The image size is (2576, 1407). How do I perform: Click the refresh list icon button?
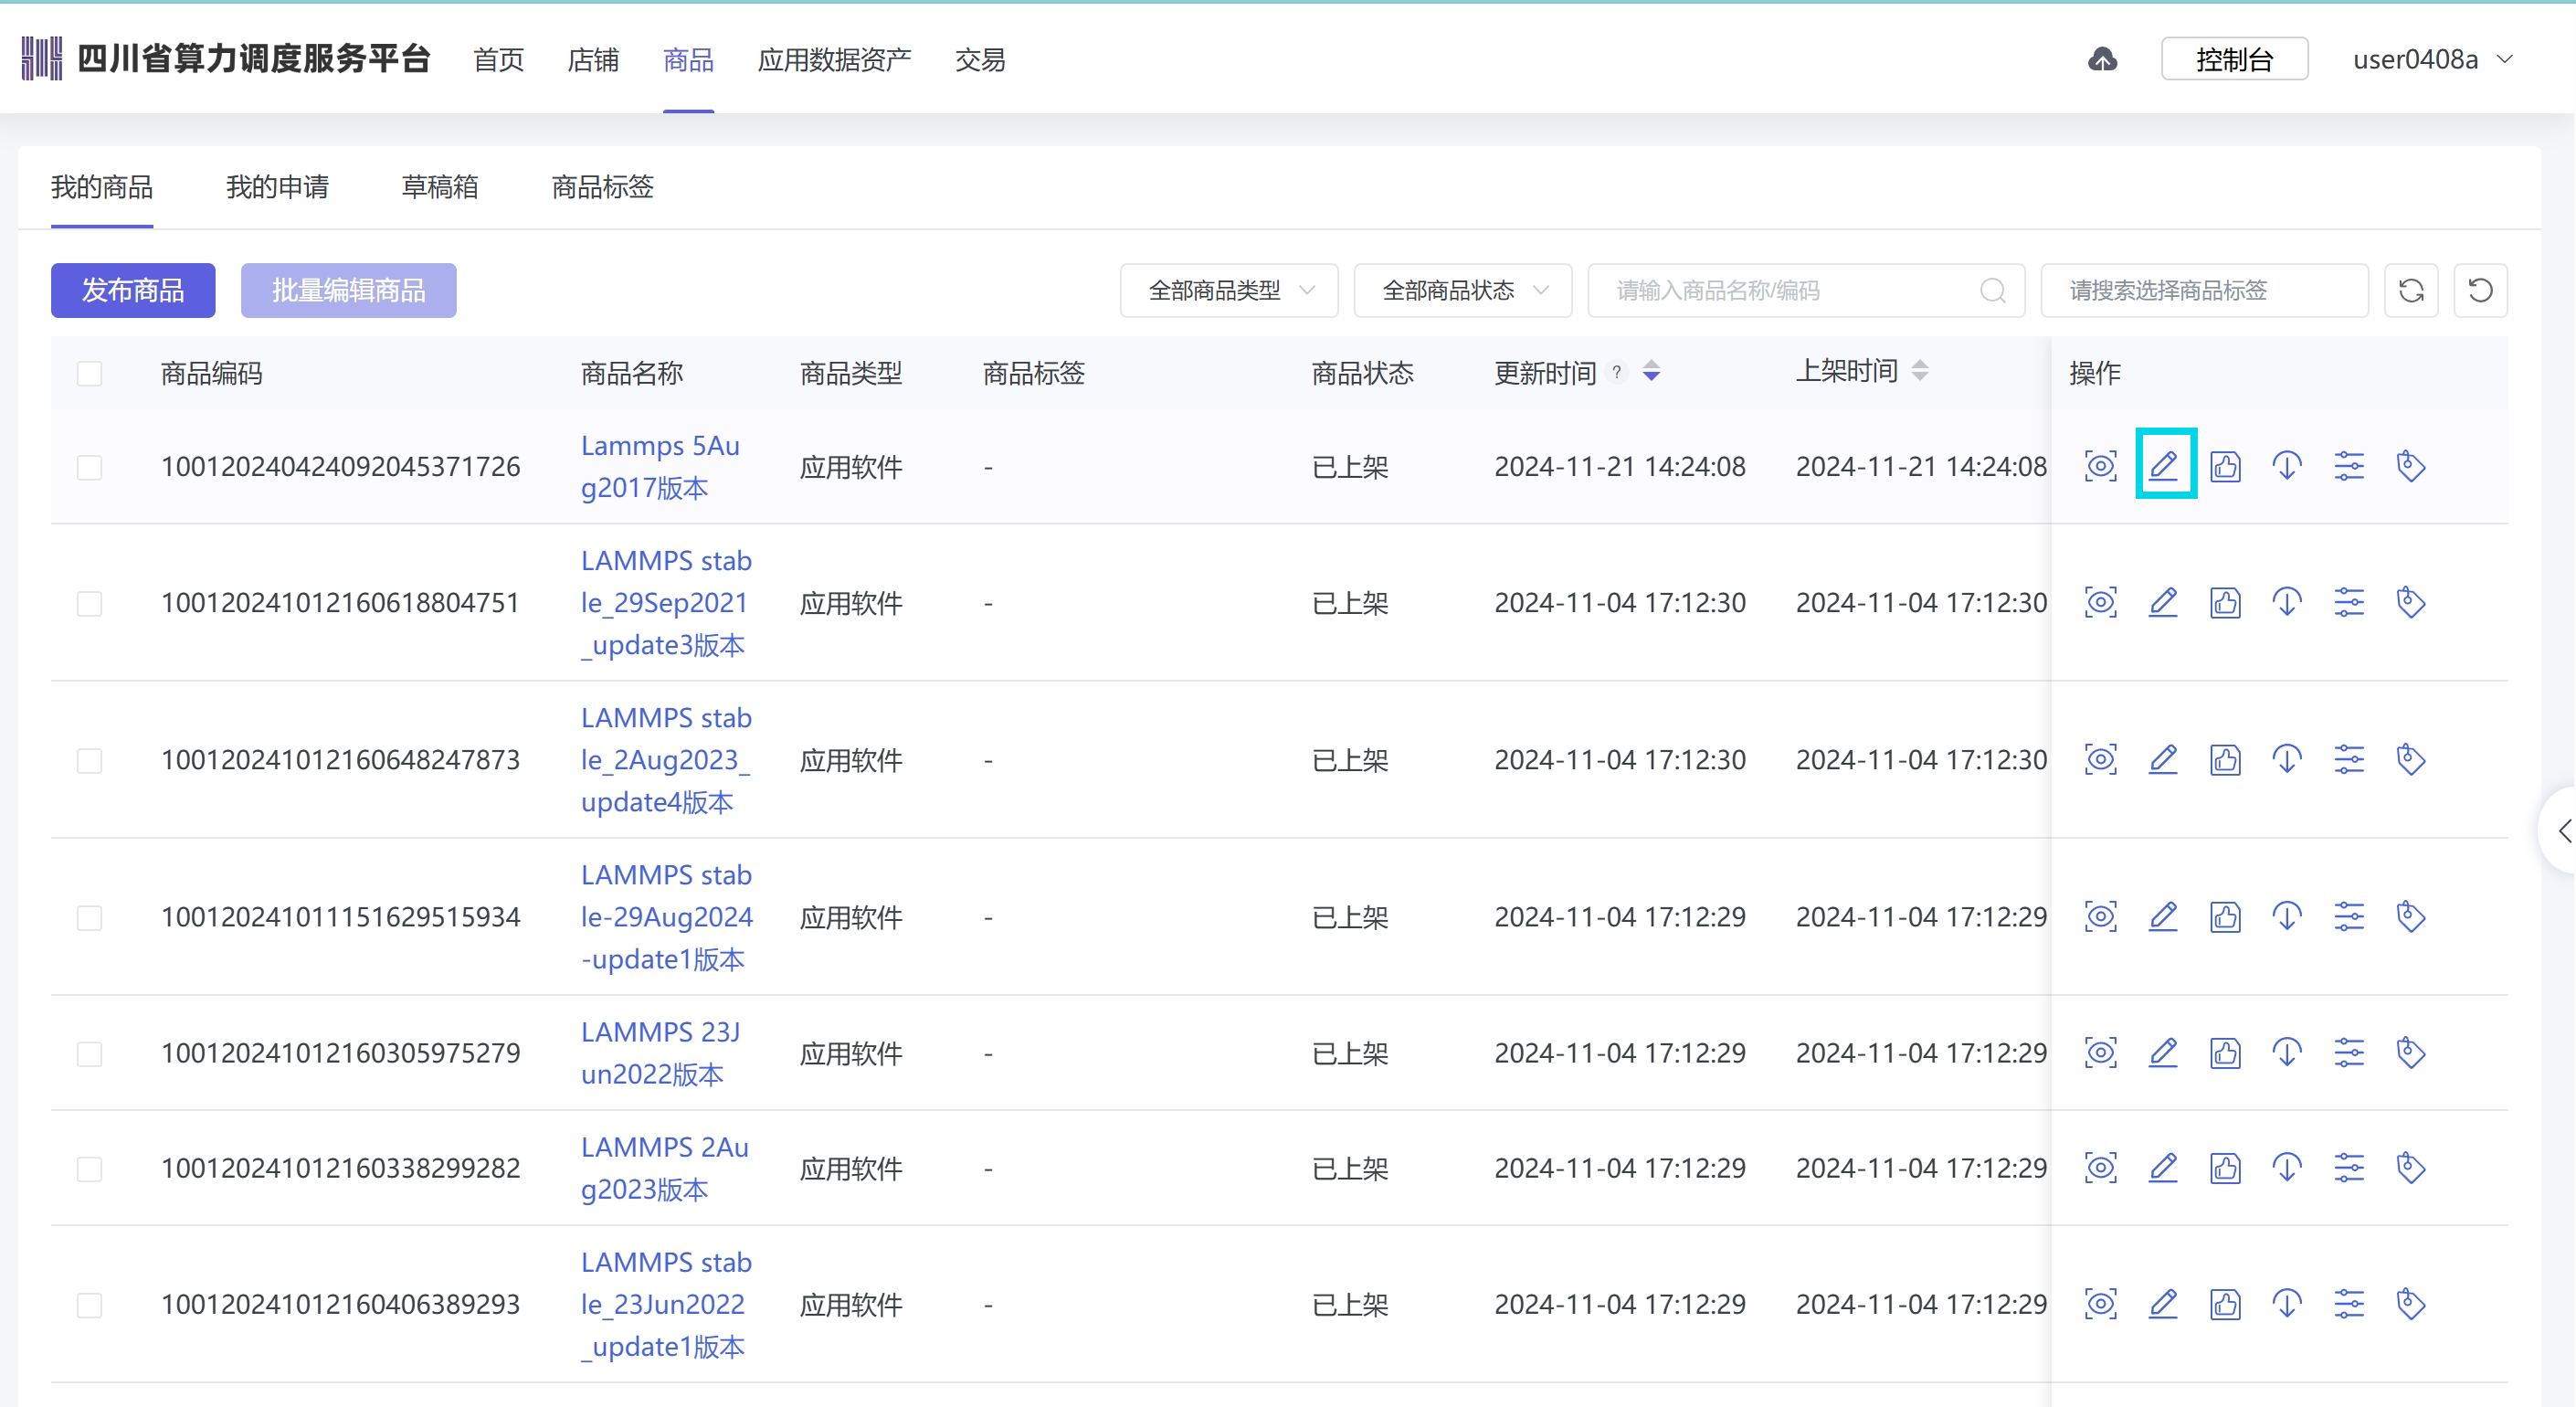[x=2411, y=290]
